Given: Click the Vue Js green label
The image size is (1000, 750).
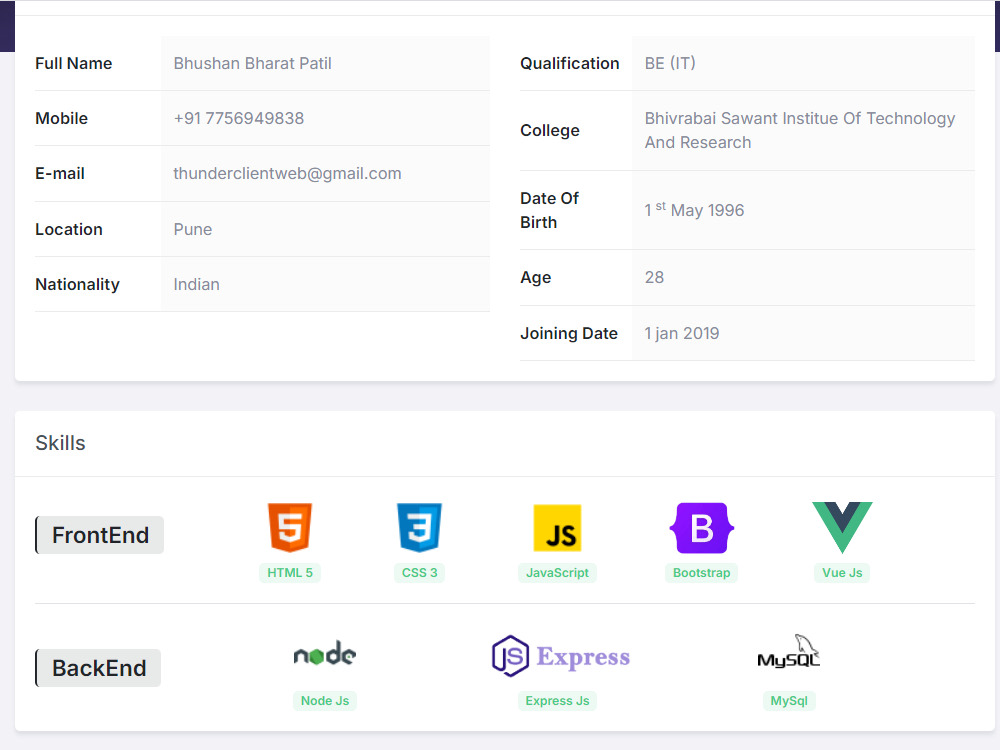Looking at the screenshot, I should (842, 573).
